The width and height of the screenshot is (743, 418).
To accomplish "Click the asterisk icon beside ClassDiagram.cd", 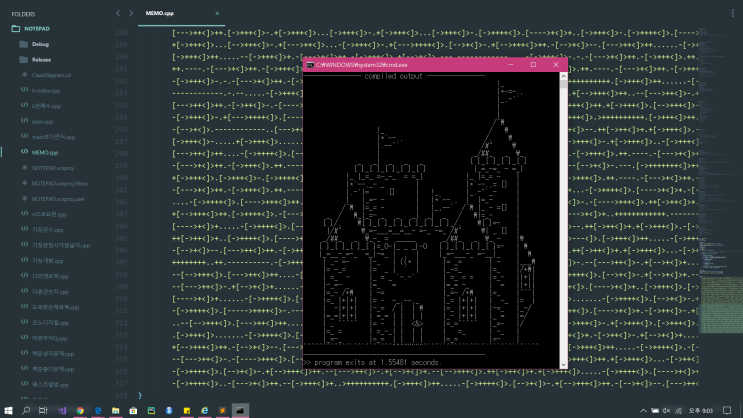I will [x=24, y=74].
